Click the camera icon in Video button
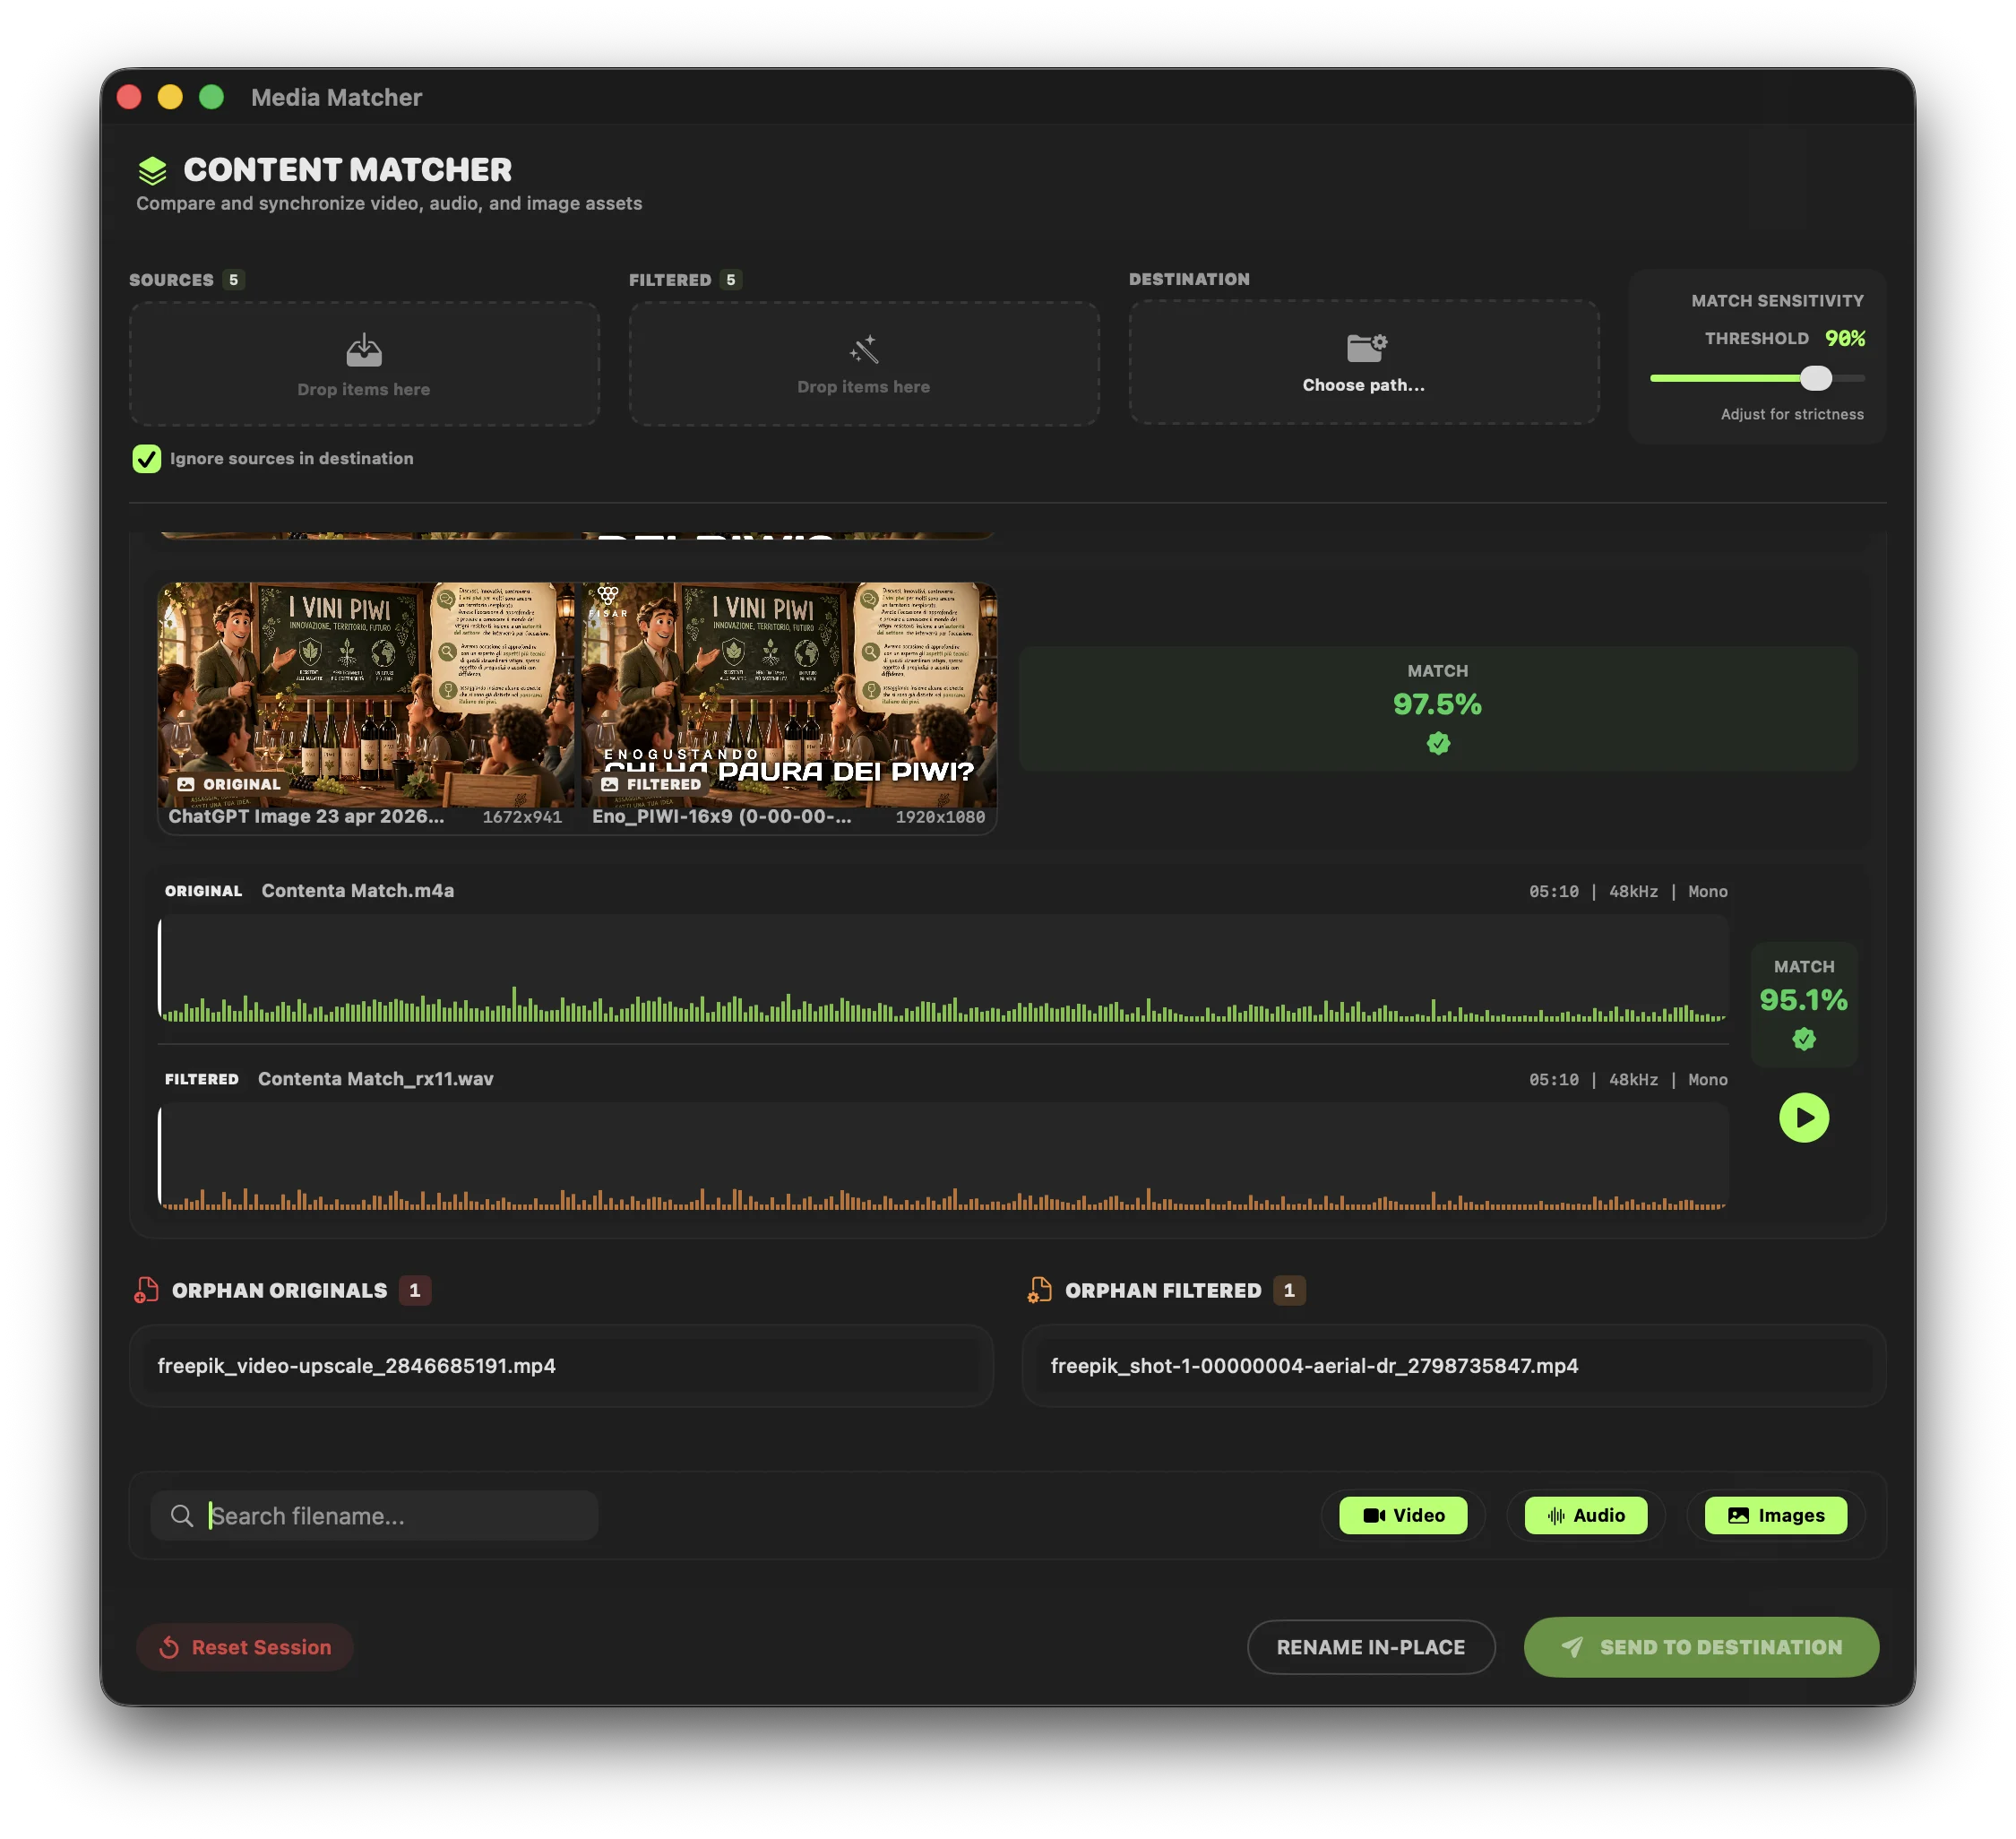 [1374, 1515]
